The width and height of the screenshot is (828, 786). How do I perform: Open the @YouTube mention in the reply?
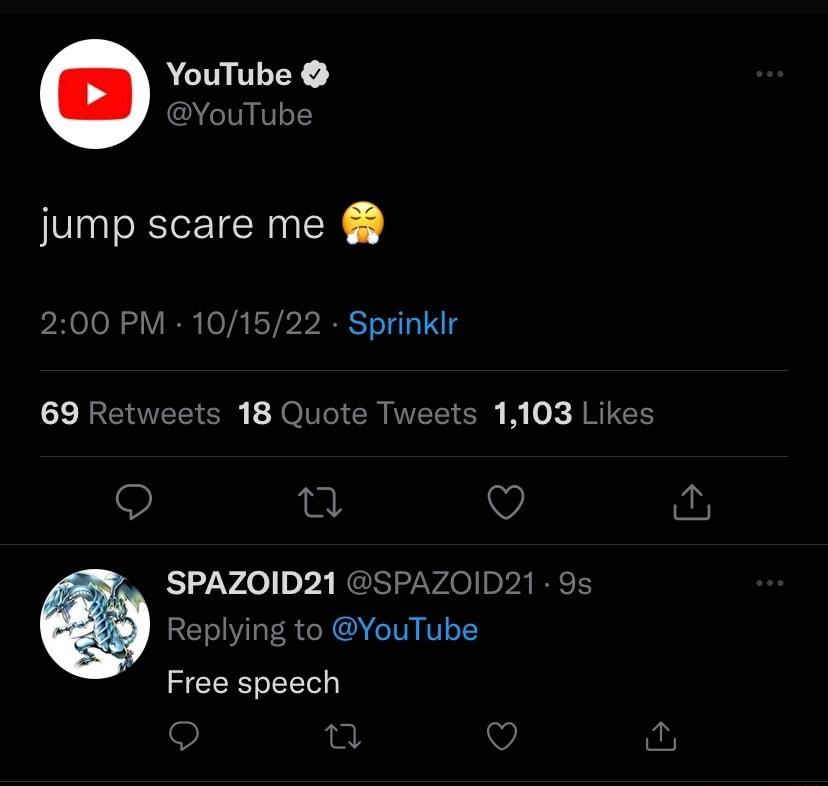point(405,629)
